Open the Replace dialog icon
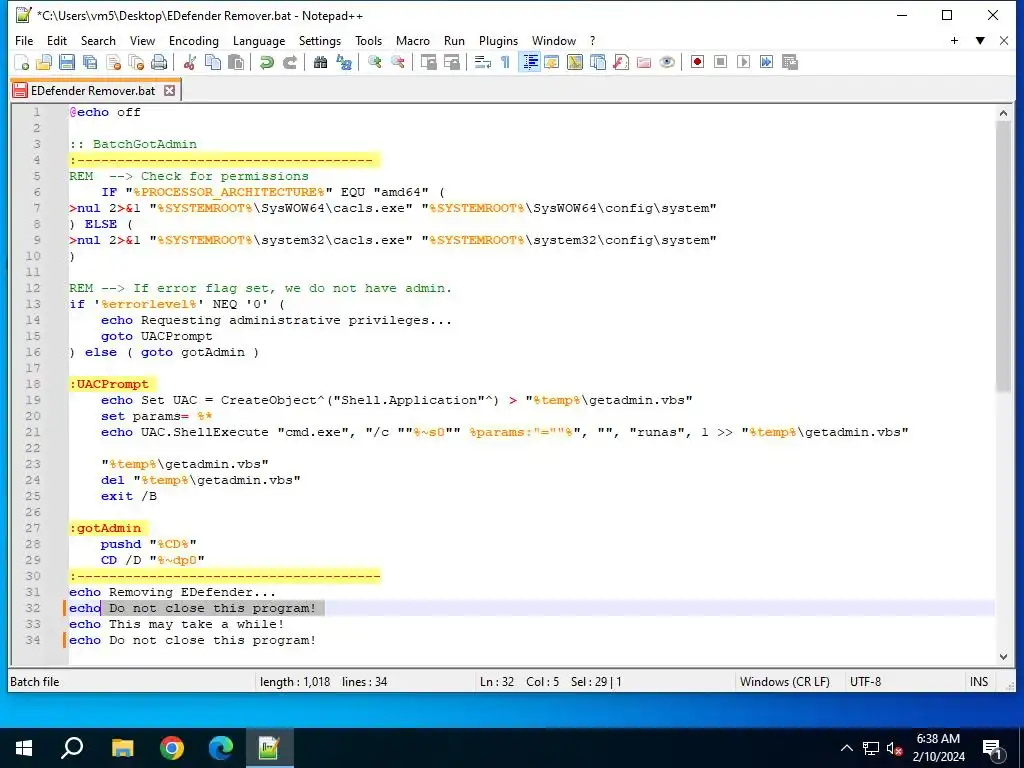 tap(344, 62)
